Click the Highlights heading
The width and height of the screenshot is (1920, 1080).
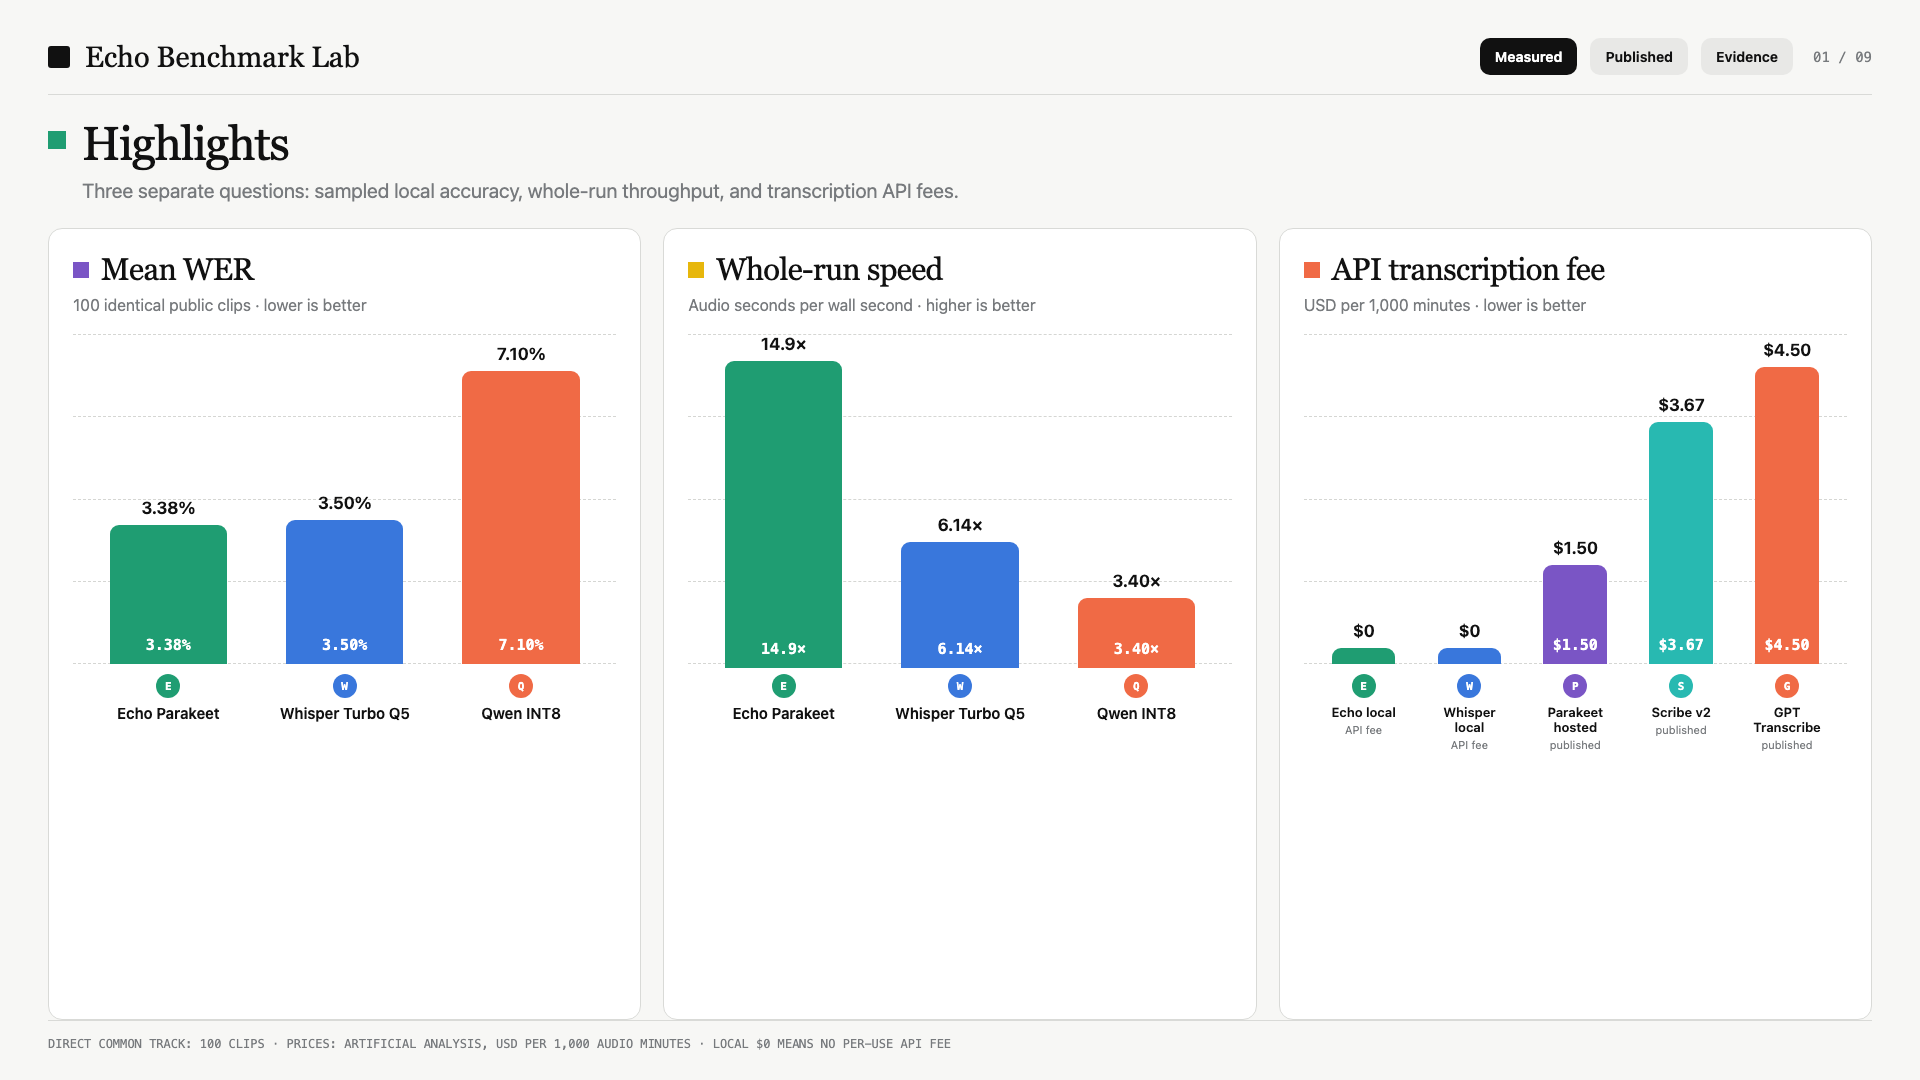[x=185, y=144]
